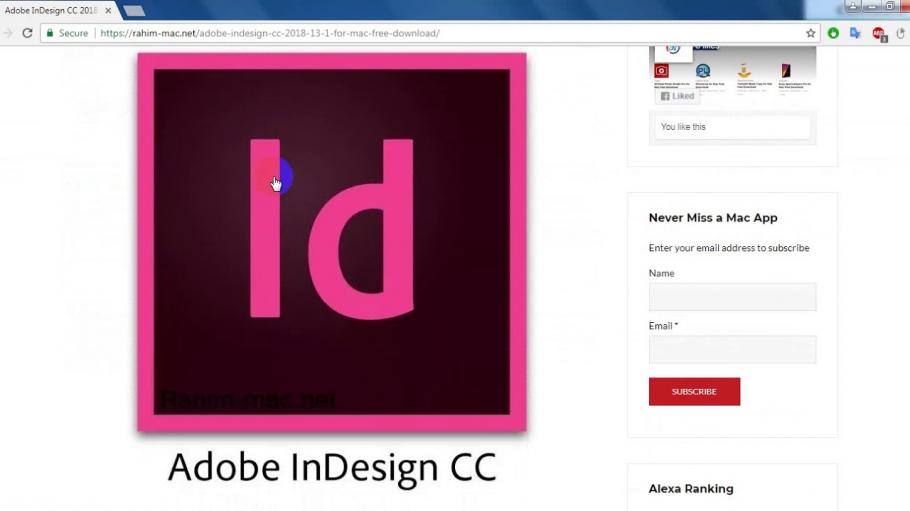Screen dimensions: 910x511
Task: Click the green padlock Secure indicator
Action: click(x=67, y=33)
